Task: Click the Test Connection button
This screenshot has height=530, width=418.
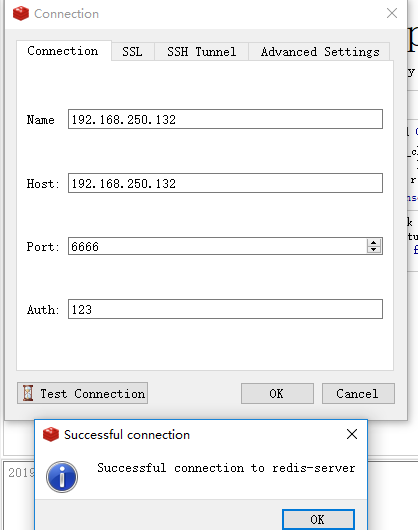Action: [x=82, y=393]
